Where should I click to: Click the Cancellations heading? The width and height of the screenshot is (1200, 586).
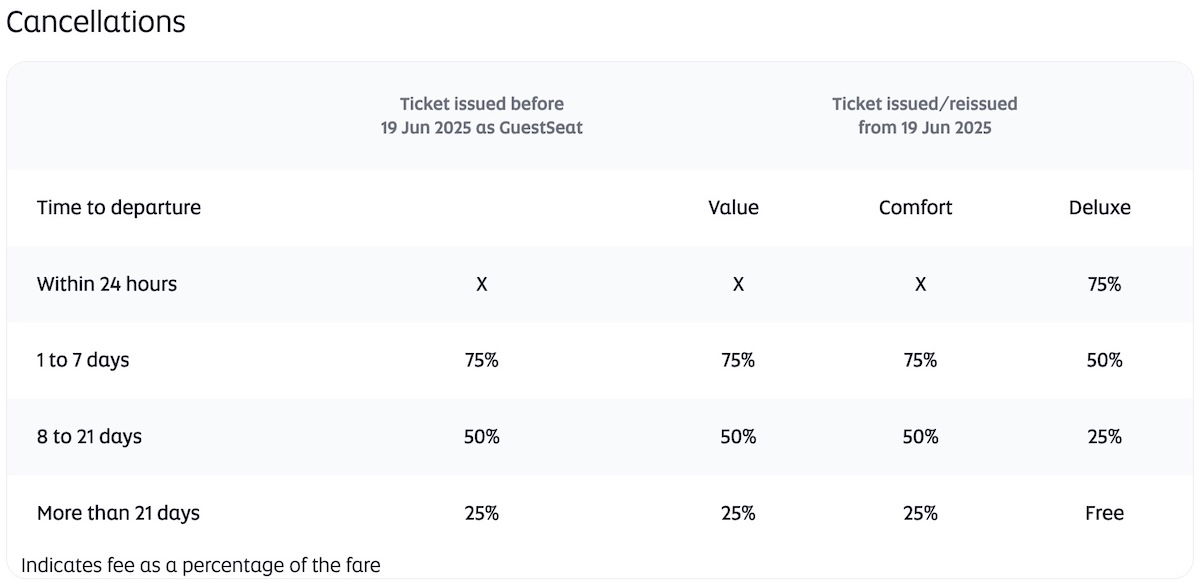pos(96,22)
